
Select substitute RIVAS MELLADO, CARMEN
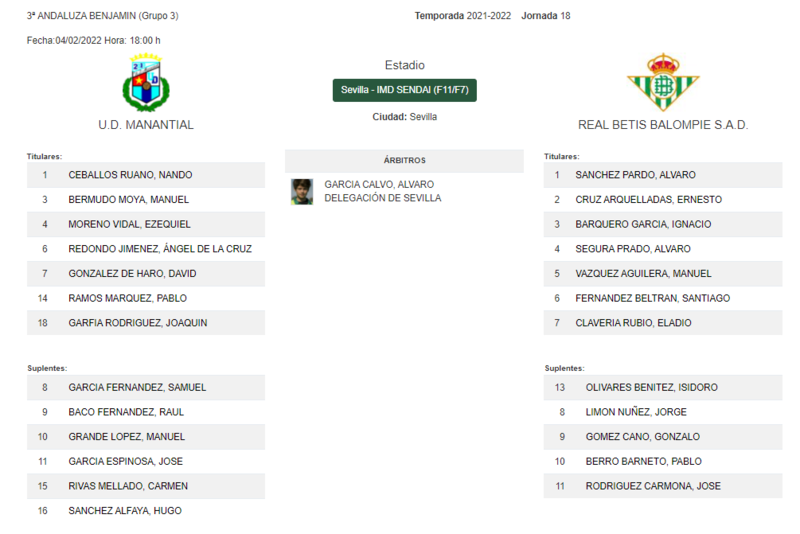pos(146,486)
